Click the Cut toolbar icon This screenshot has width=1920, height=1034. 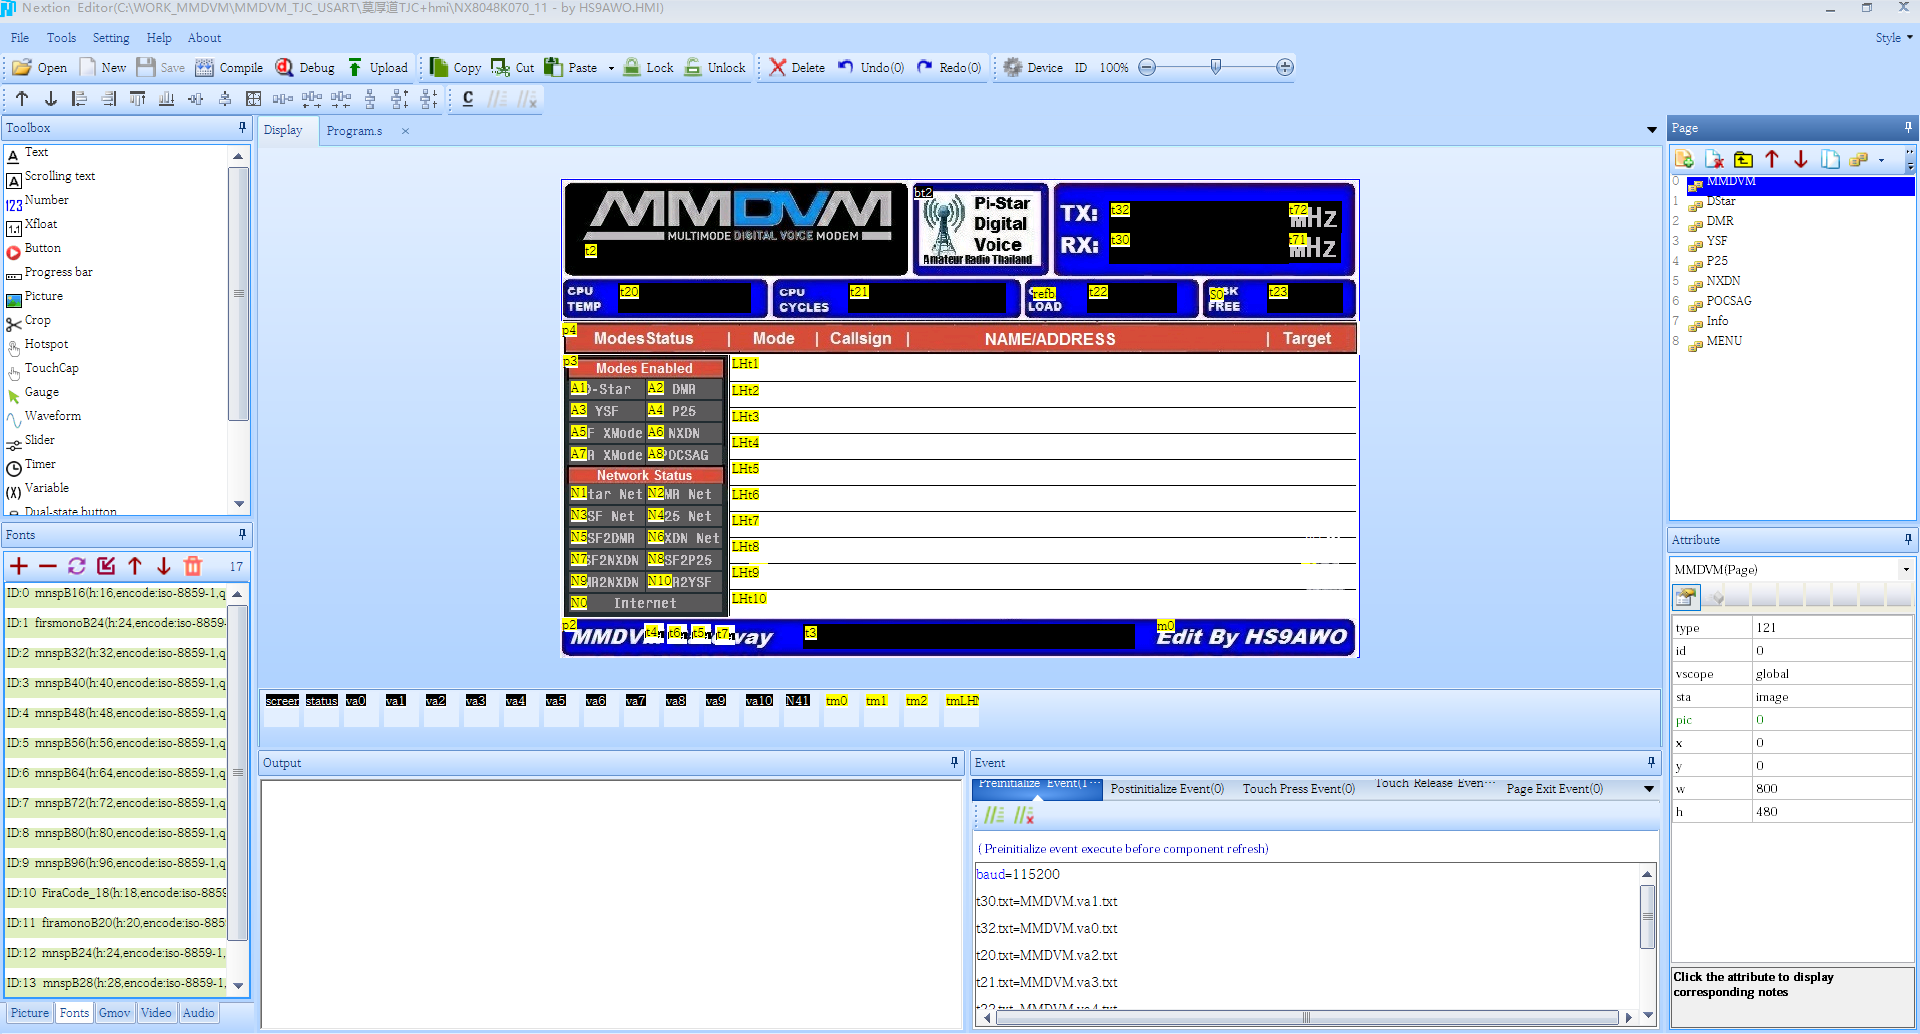[x=499, y=67]
